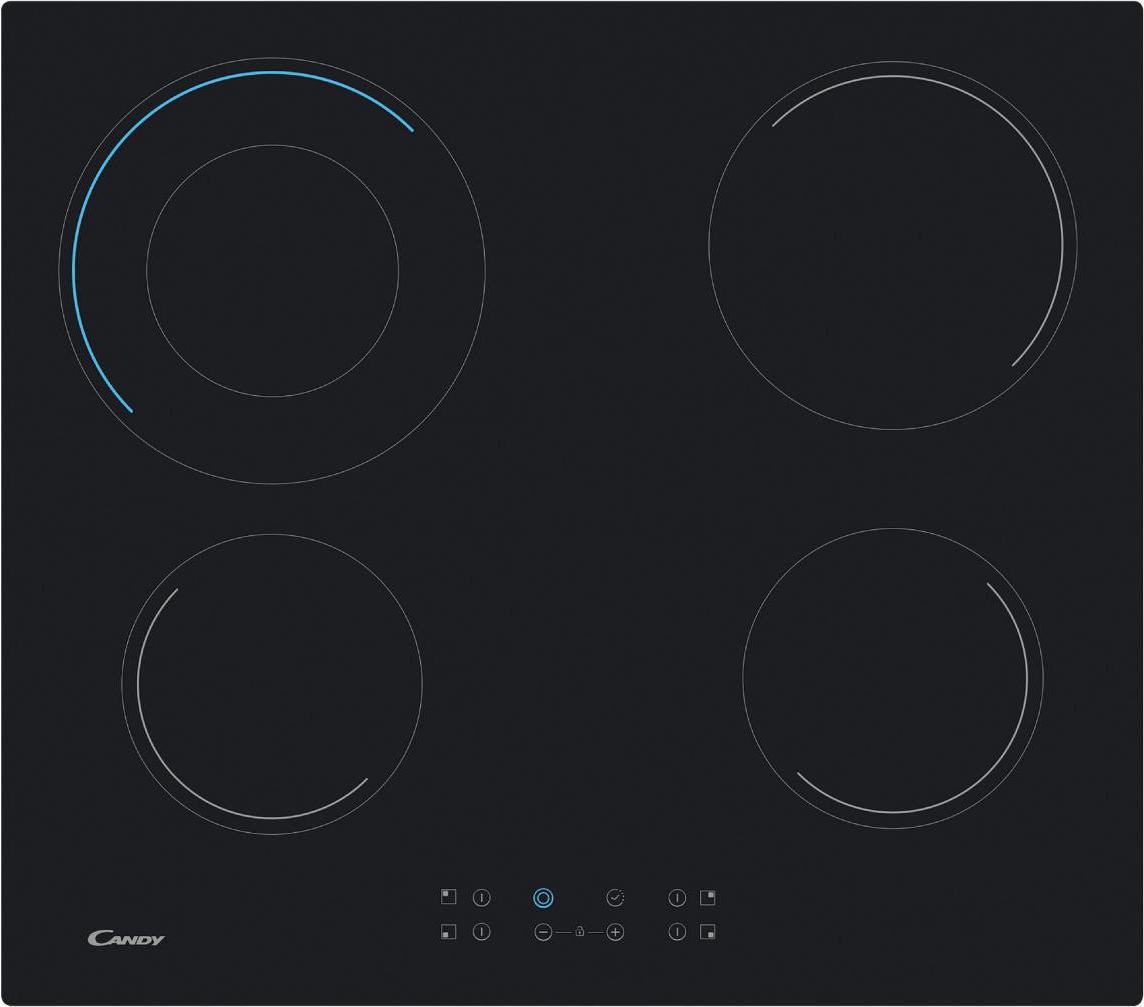Tap the timer clock icon
Viewport: 1144px width, 1007px height.
pos(615,898)
